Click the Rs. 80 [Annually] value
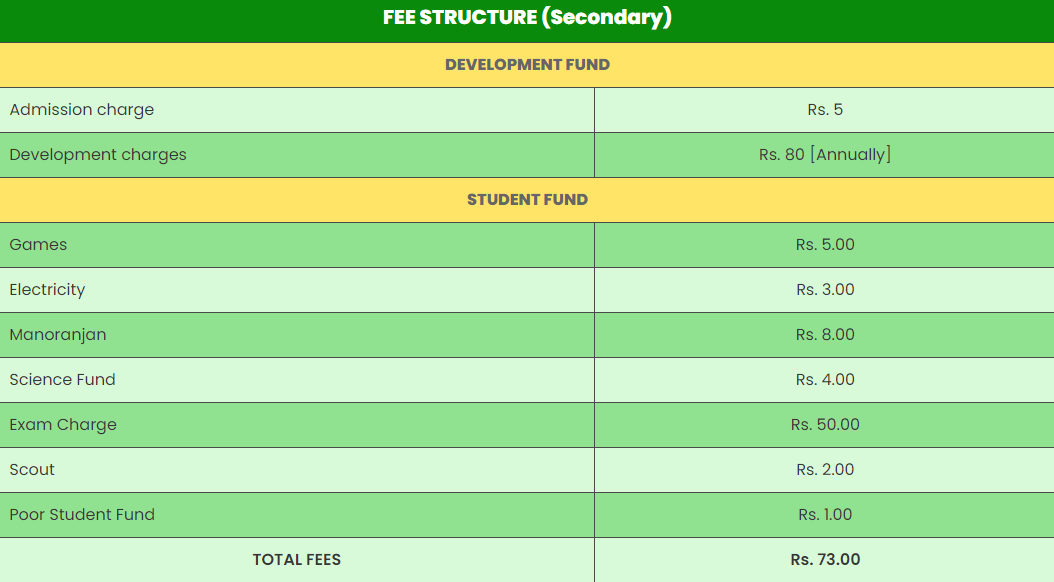This screenshot has height=582, width=1054. tap(825, 155)
